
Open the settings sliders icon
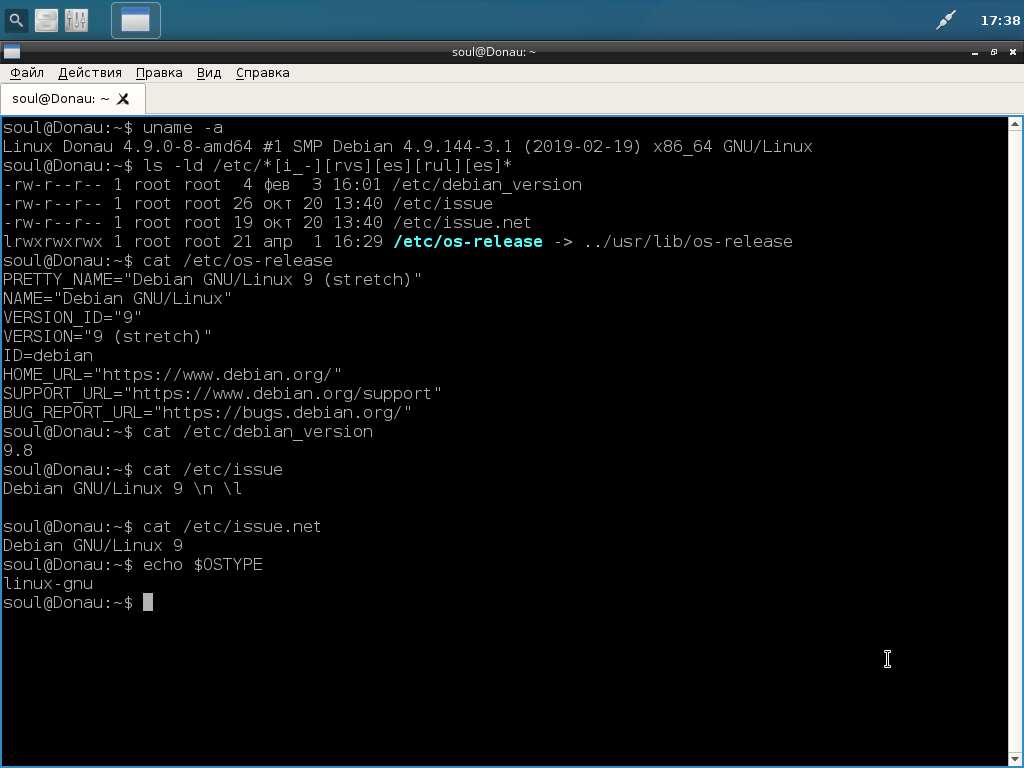tap(76, 20)
